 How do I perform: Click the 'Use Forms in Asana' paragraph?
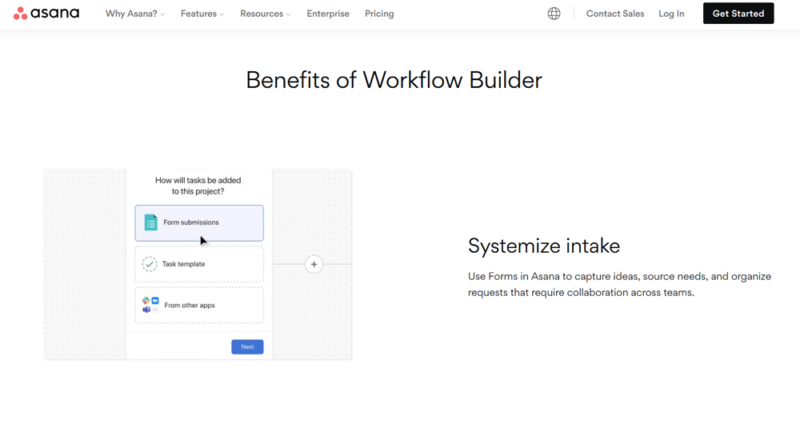click(619, 284)
